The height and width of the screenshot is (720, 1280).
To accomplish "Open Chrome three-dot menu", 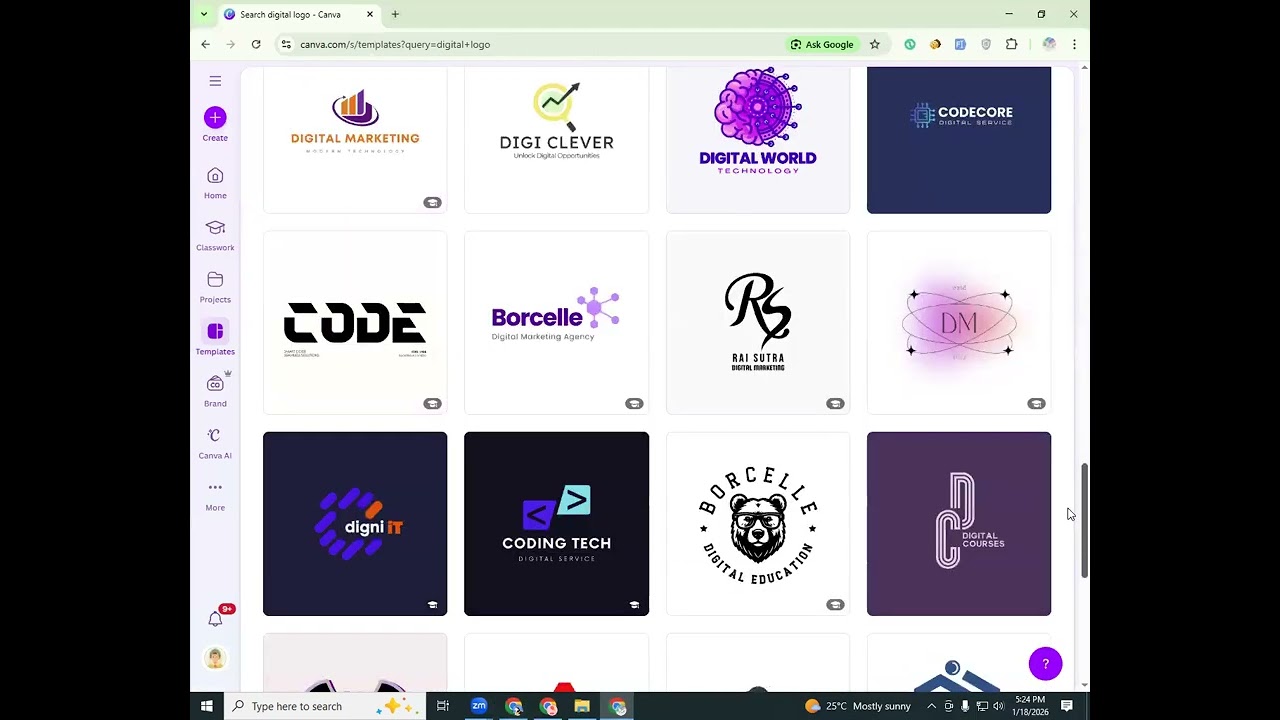I will point(1074,44).
